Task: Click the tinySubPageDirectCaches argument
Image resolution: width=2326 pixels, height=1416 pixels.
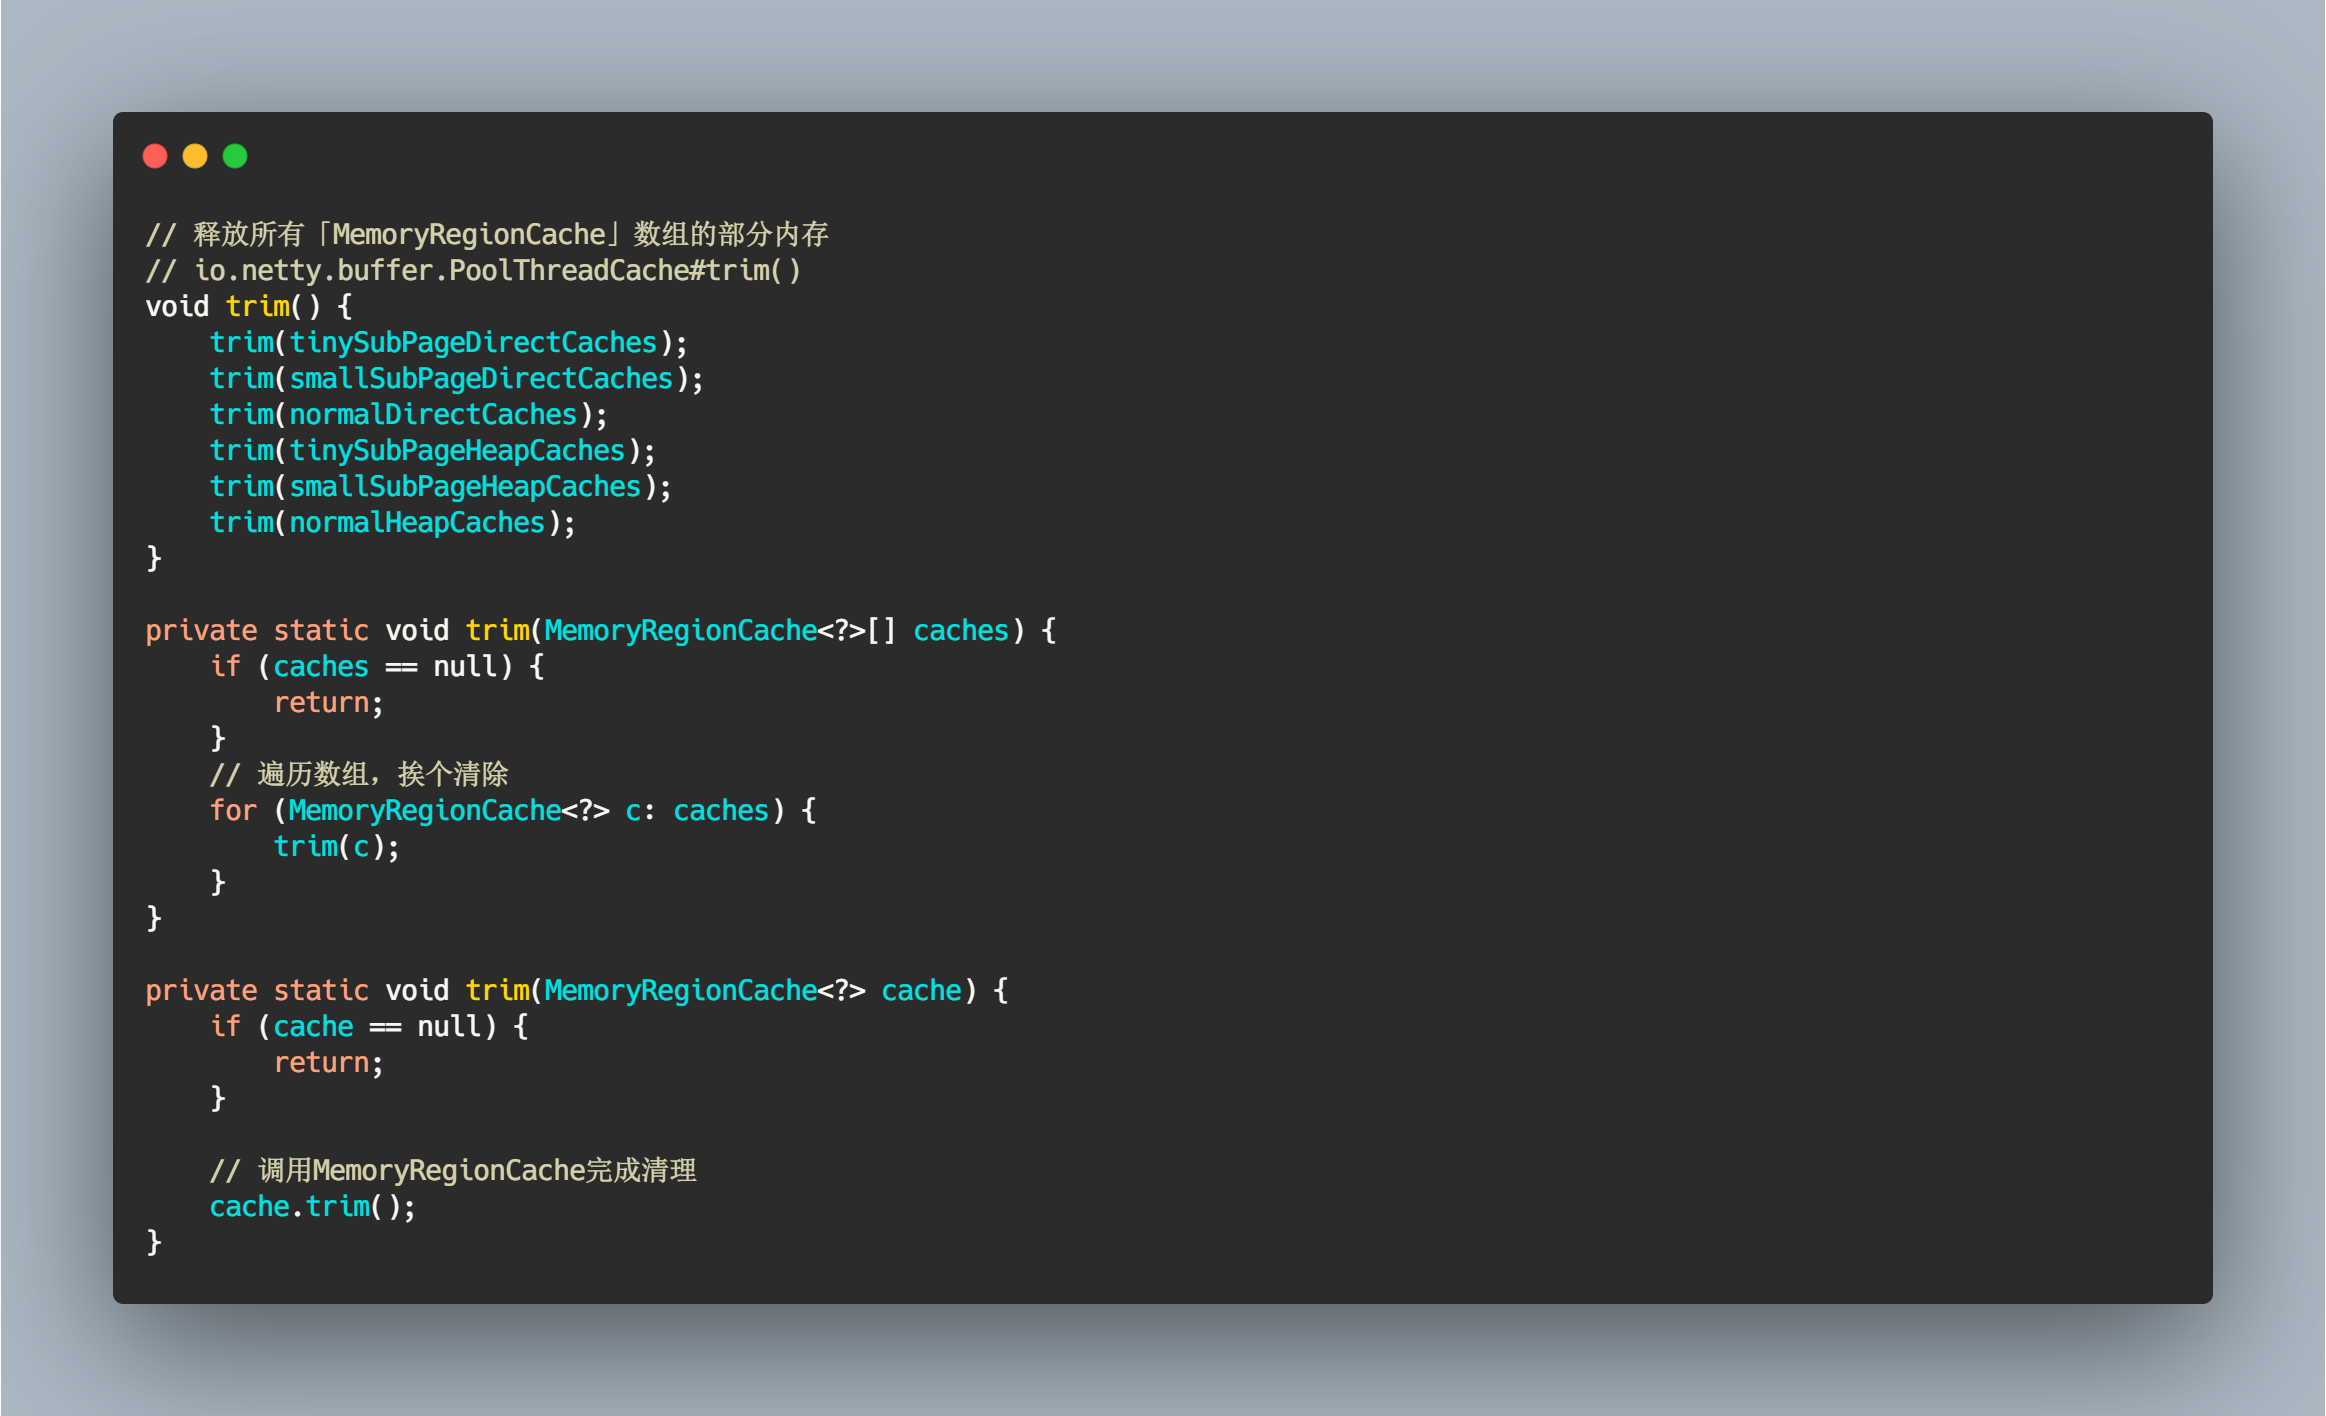Action: coord(472,343)
